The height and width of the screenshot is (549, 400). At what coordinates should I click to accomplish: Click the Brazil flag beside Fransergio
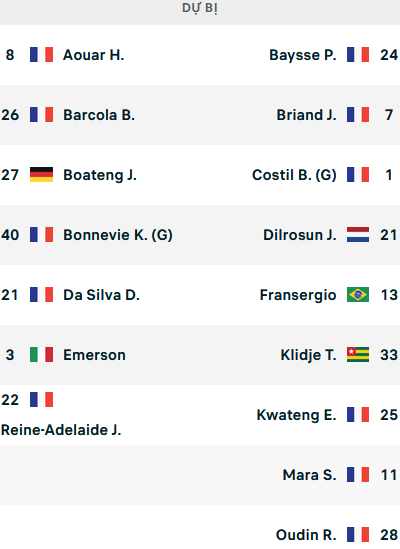[358, 294]
